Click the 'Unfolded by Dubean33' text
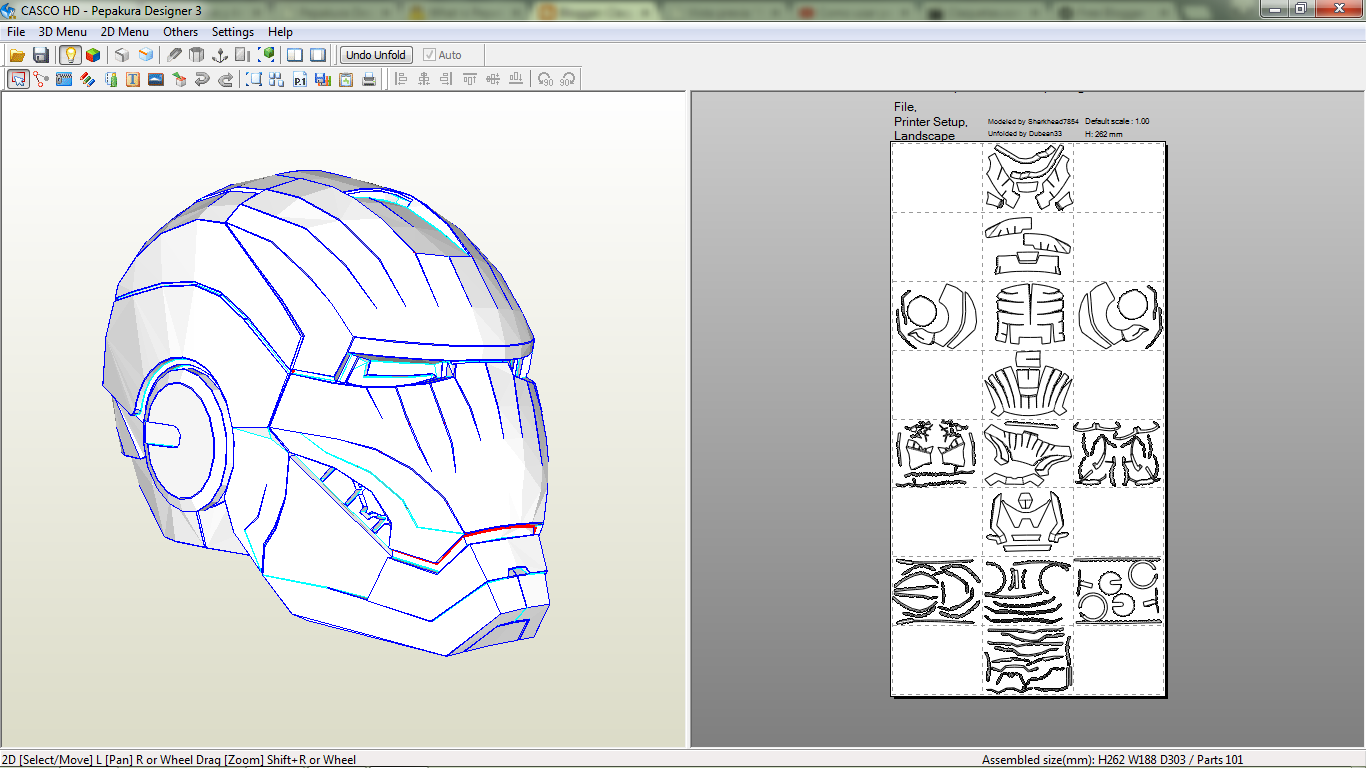 [1024, 133]
